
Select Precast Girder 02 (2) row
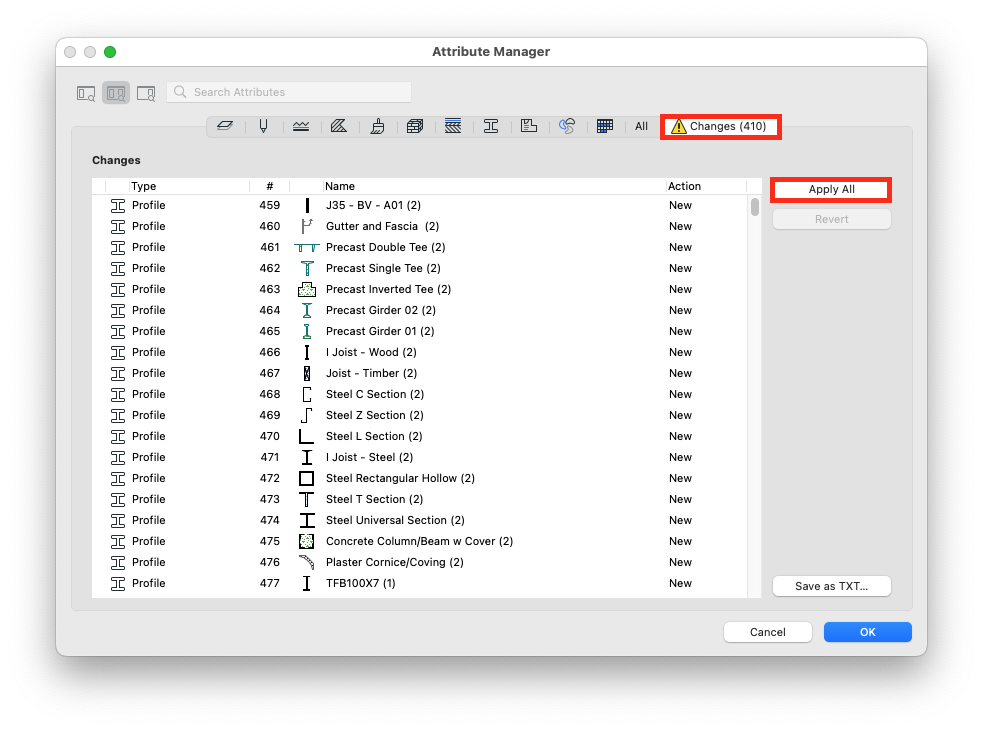(420, 310)
